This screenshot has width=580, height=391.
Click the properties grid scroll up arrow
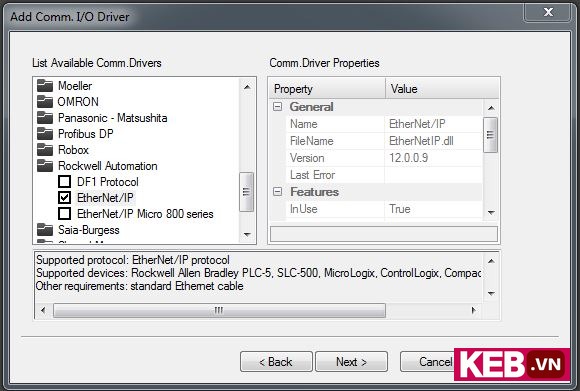click(x=491, y=108)
